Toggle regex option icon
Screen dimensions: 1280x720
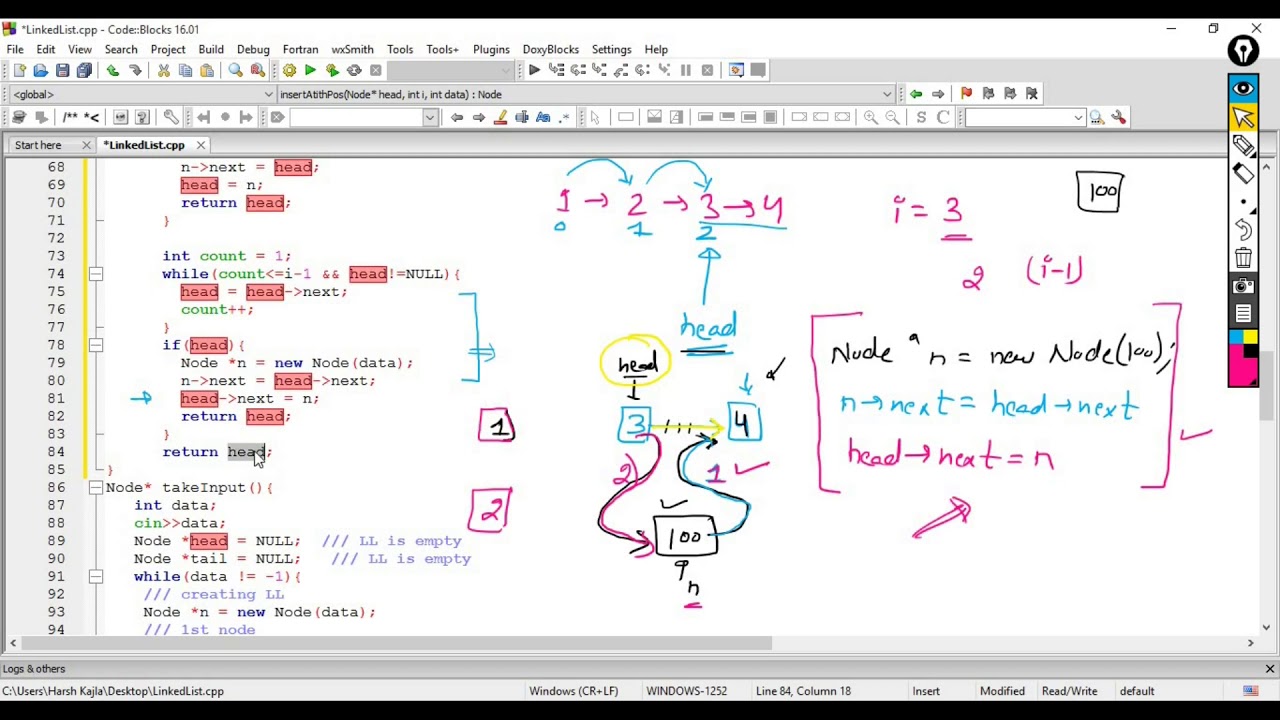tap(565, 118)
